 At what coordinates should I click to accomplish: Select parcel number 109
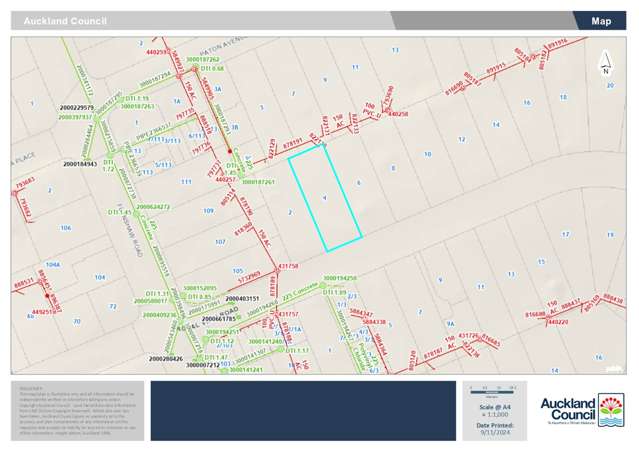[x=209, y=211]
